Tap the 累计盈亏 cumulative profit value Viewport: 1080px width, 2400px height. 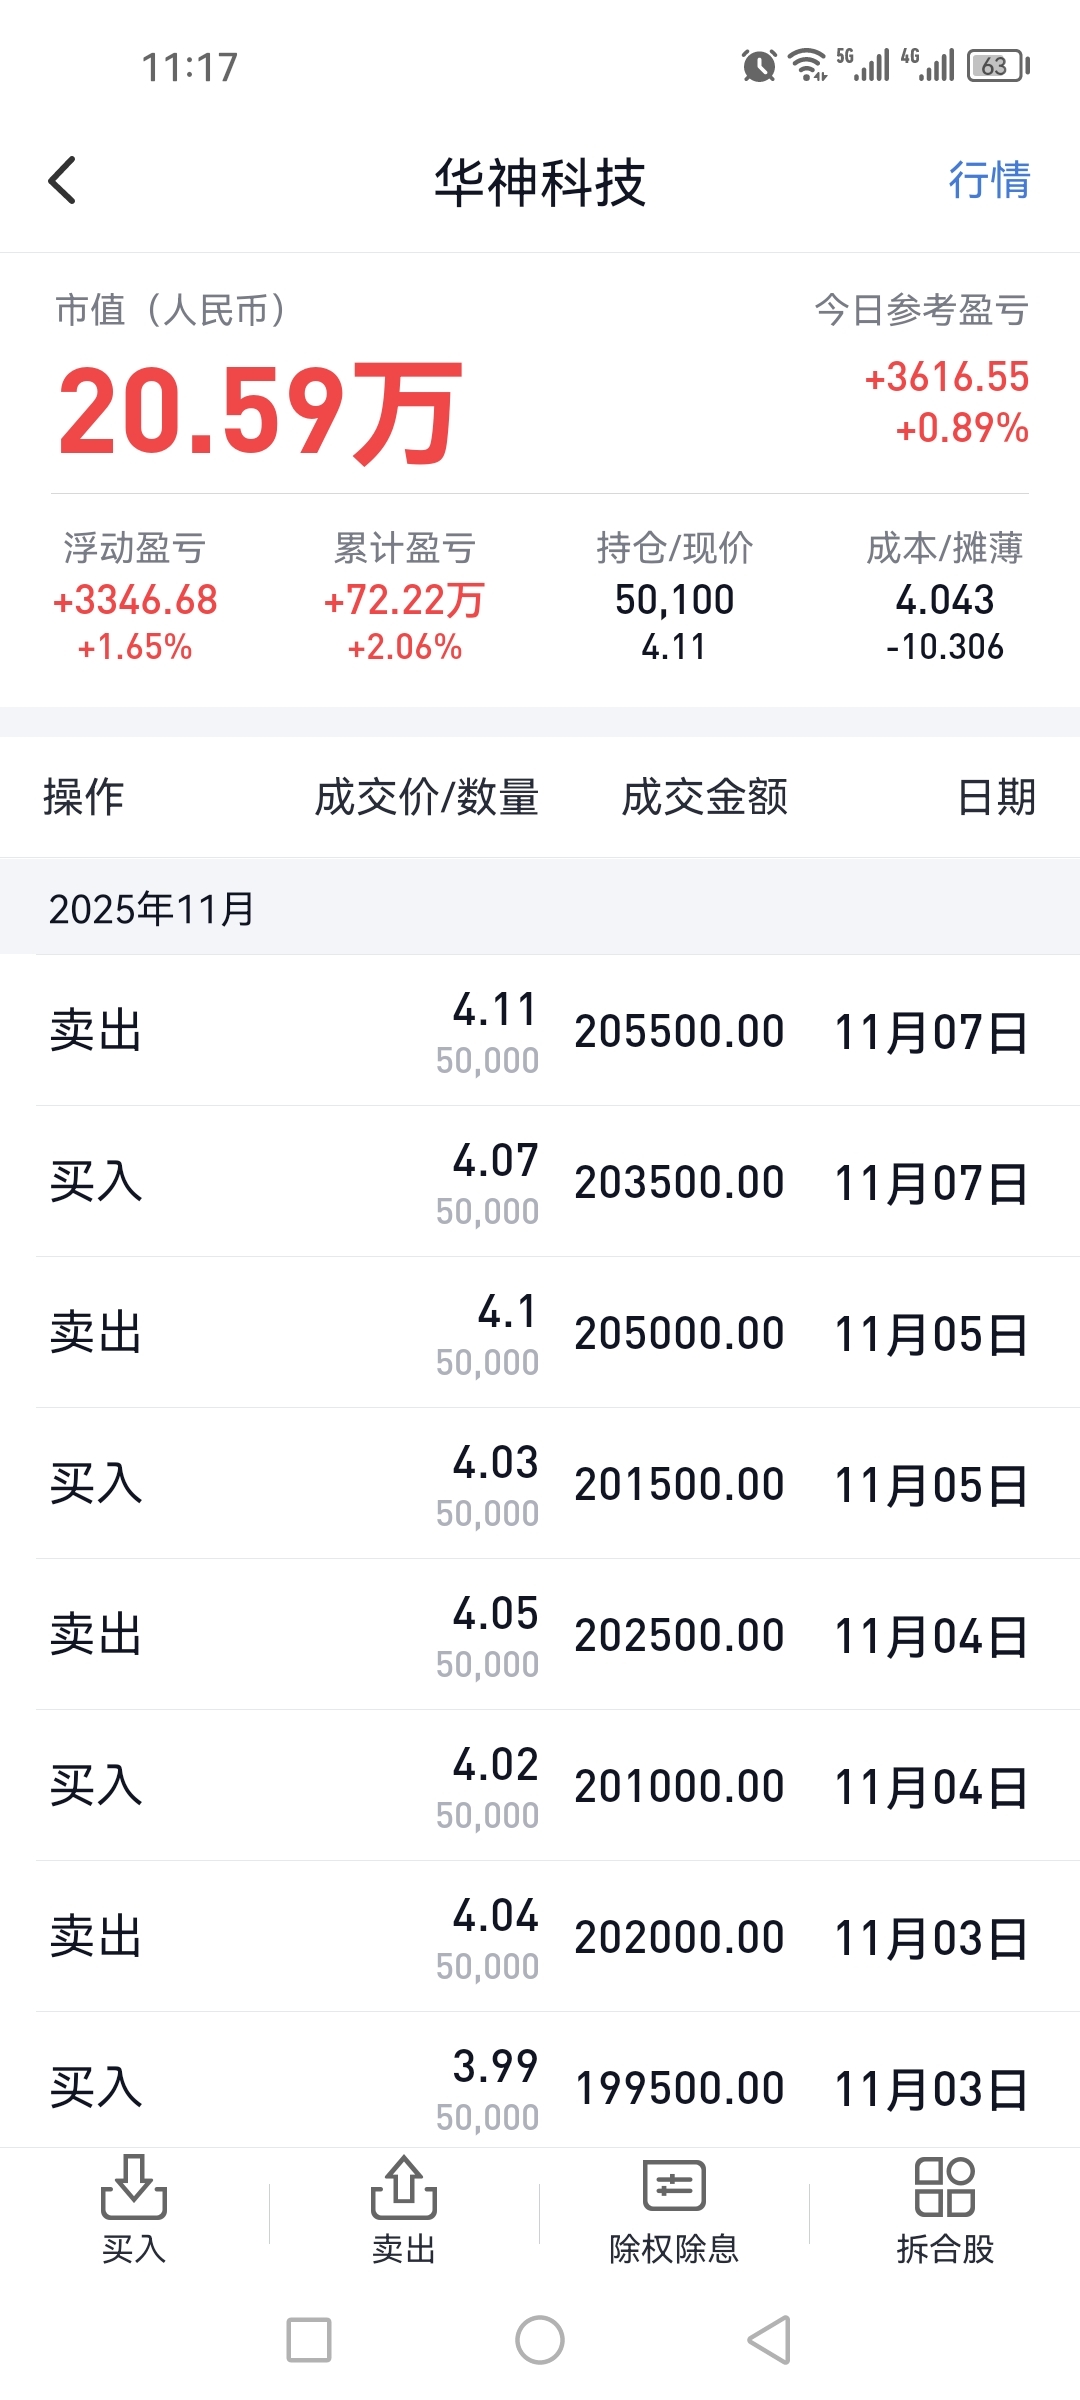pyautogui.click(x=404, y=602)
